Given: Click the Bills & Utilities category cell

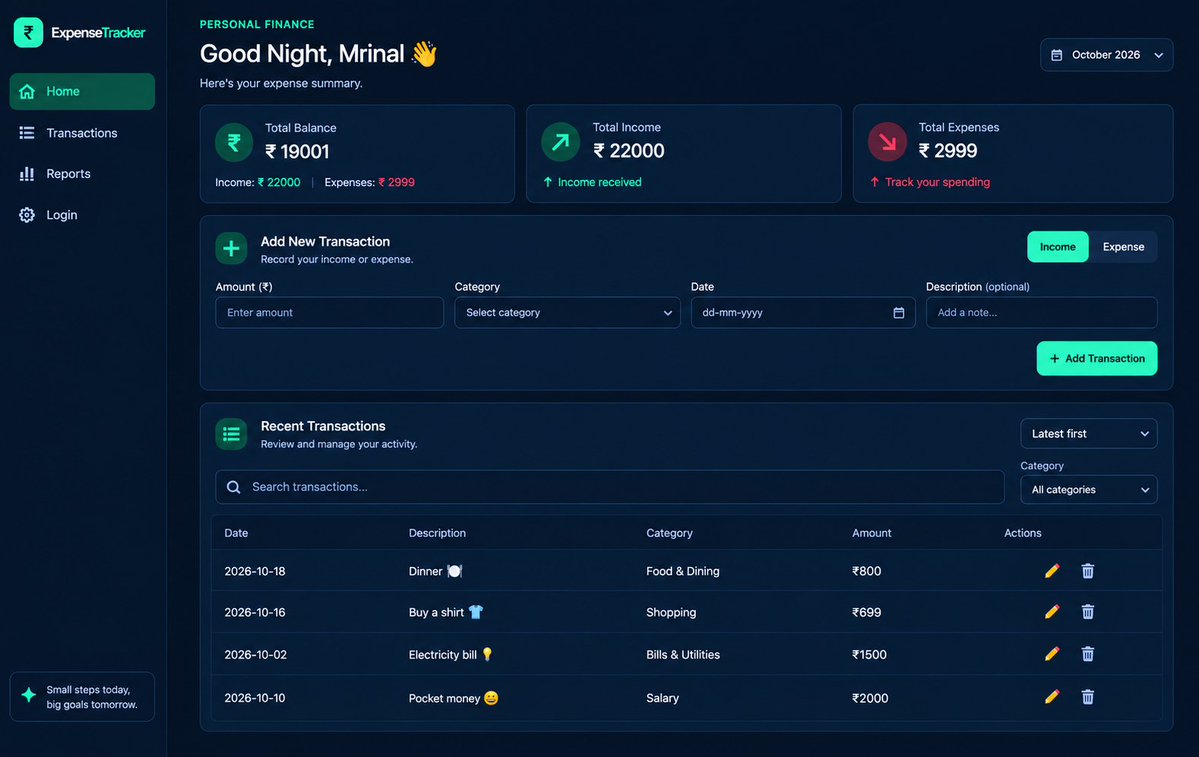Looking at the screenshot, I should tap(683, 655).
